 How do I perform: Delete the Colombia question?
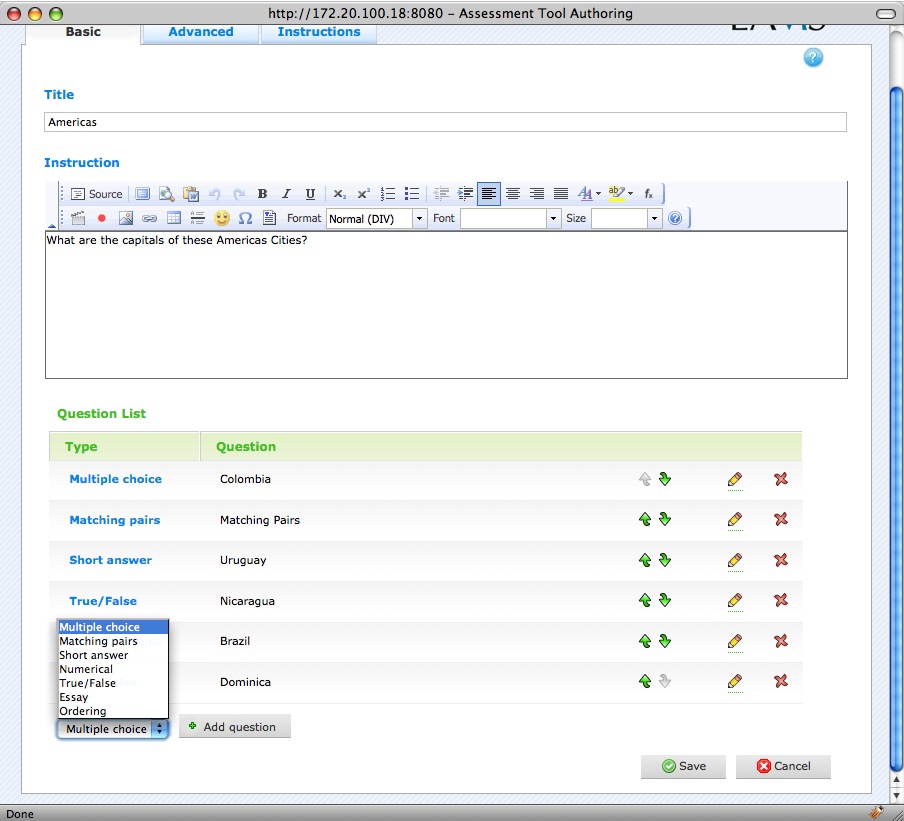point(781,479)
